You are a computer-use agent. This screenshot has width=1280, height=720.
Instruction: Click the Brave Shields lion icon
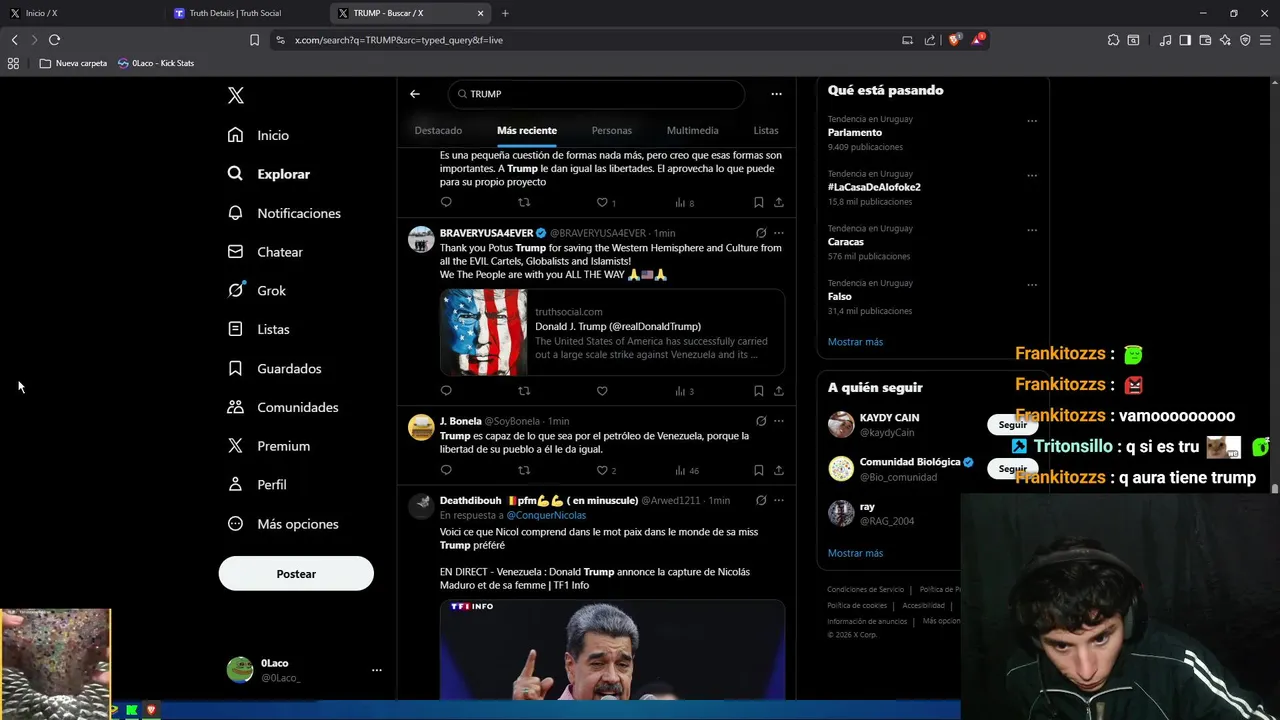(x=953, y=40)
